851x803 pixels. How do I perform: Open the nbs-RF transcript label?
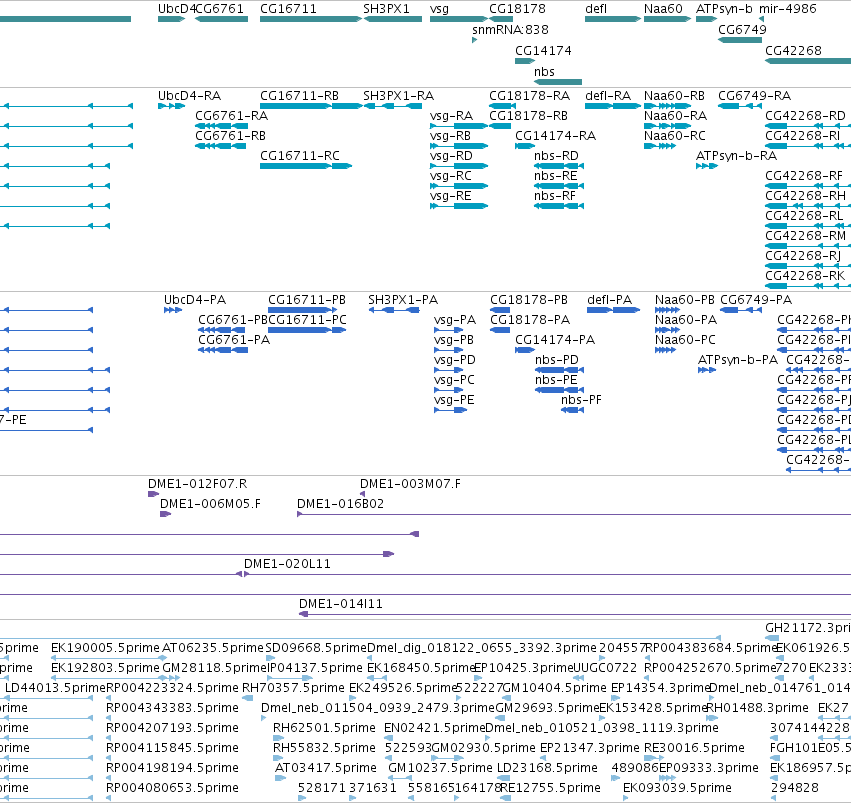click(x=555, y=196)
